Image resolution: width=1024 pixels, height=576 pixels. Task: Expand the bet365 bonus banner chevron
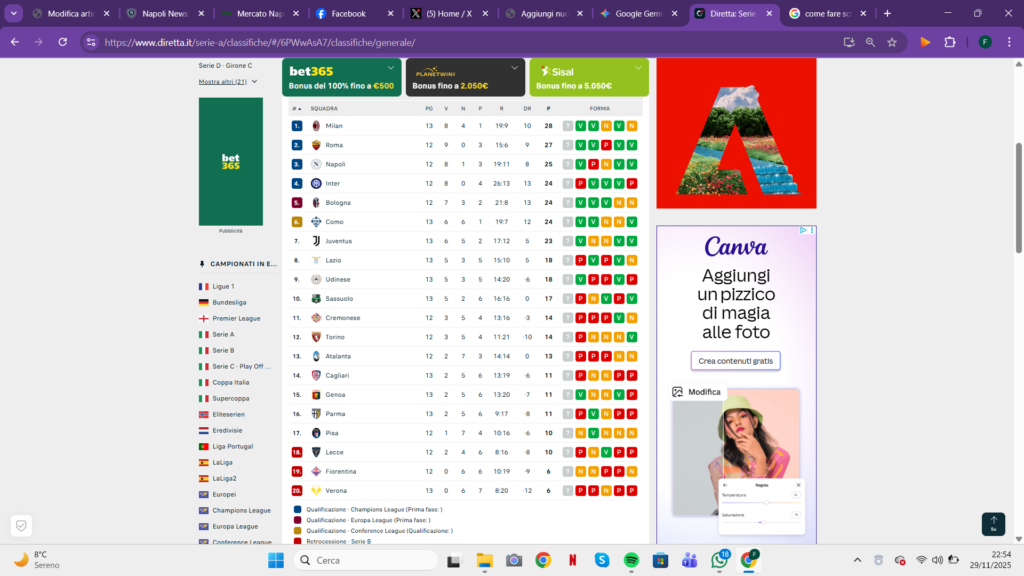(x=391, y=68)
